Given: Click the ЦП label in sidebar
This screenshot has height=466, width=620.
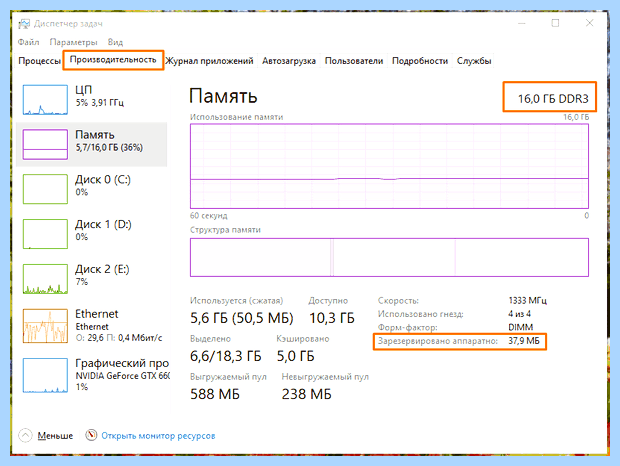Looking at the screenshot, I should click(83, 90).
